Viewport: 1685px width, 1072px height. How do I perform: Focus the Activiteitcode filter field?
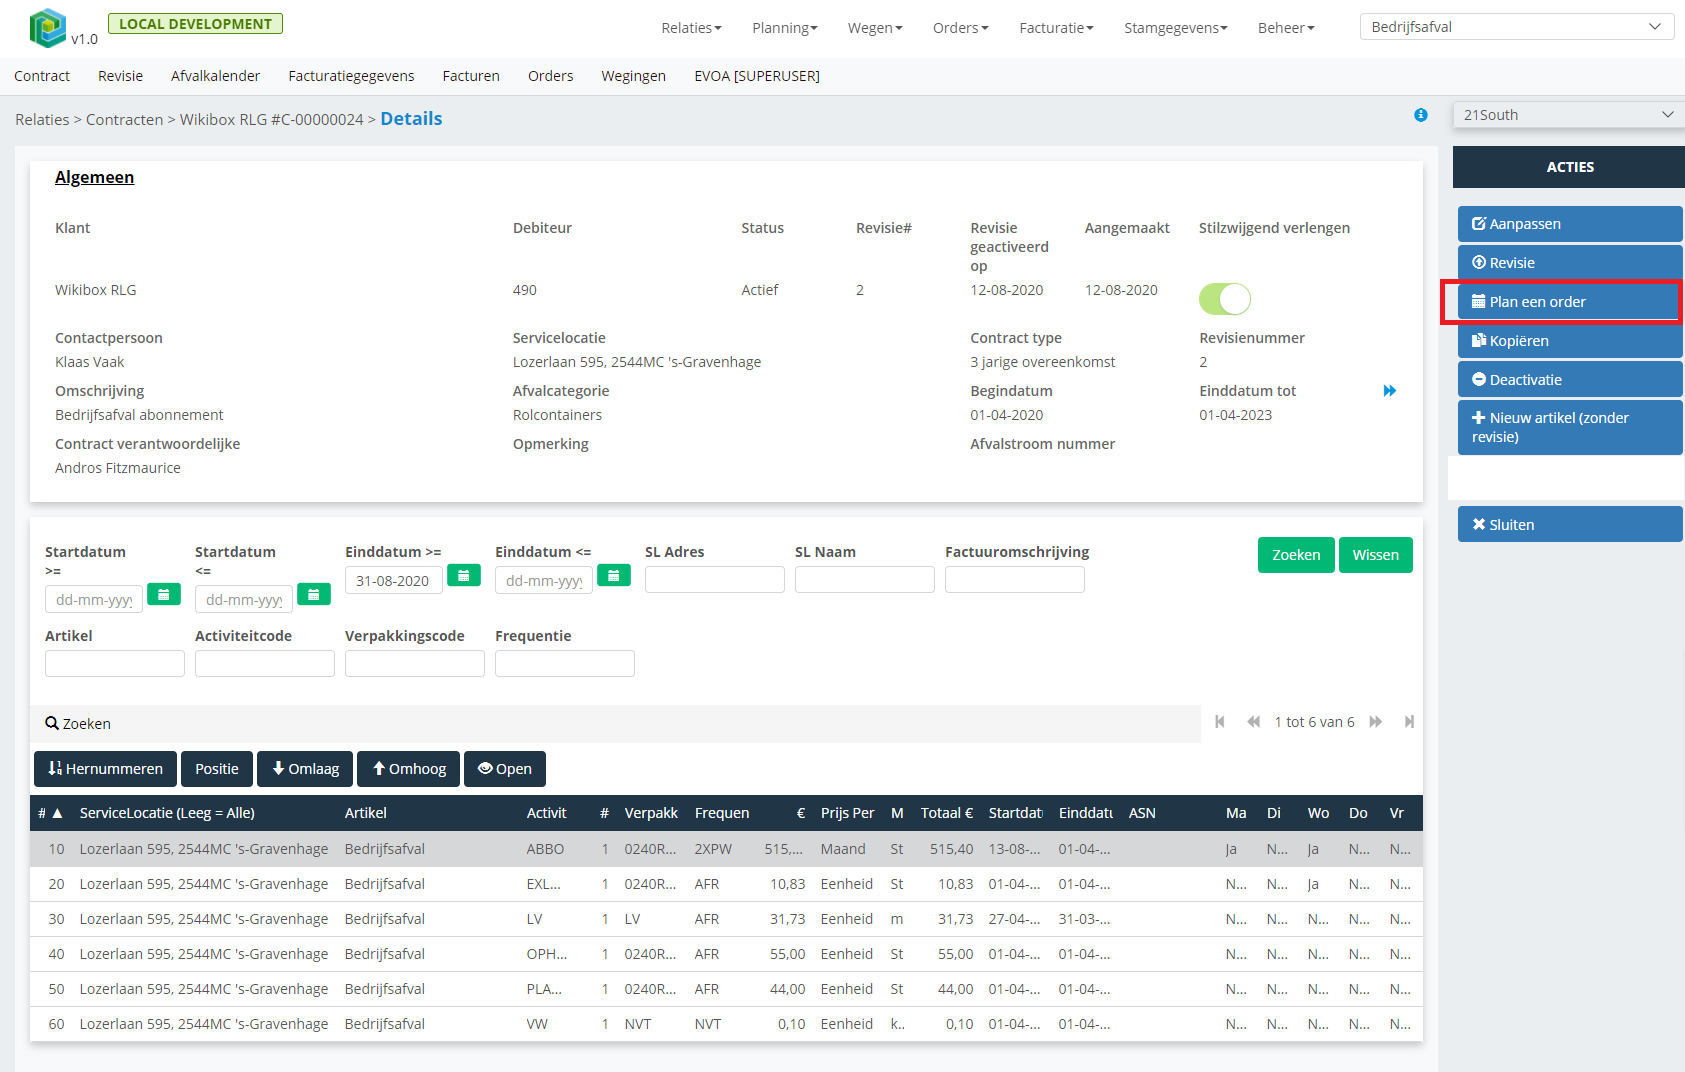coord(265,664)
